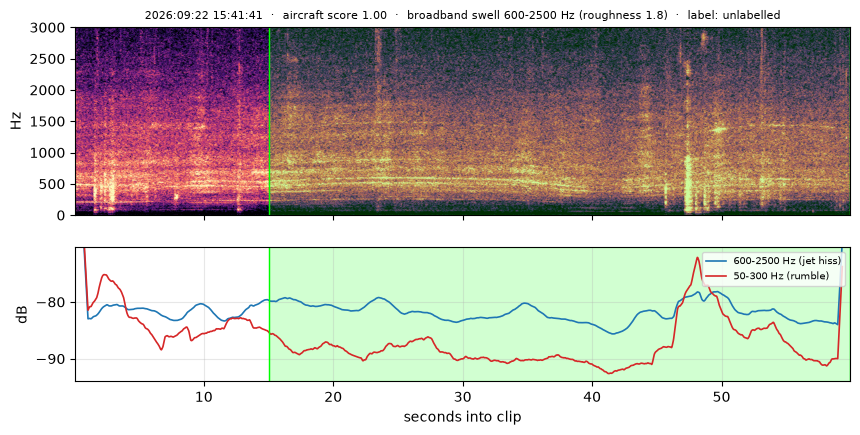The height and width of the screenshot is (435, 860).
Task: Click the green onset line in the dB plot
Action: point(269,314)
